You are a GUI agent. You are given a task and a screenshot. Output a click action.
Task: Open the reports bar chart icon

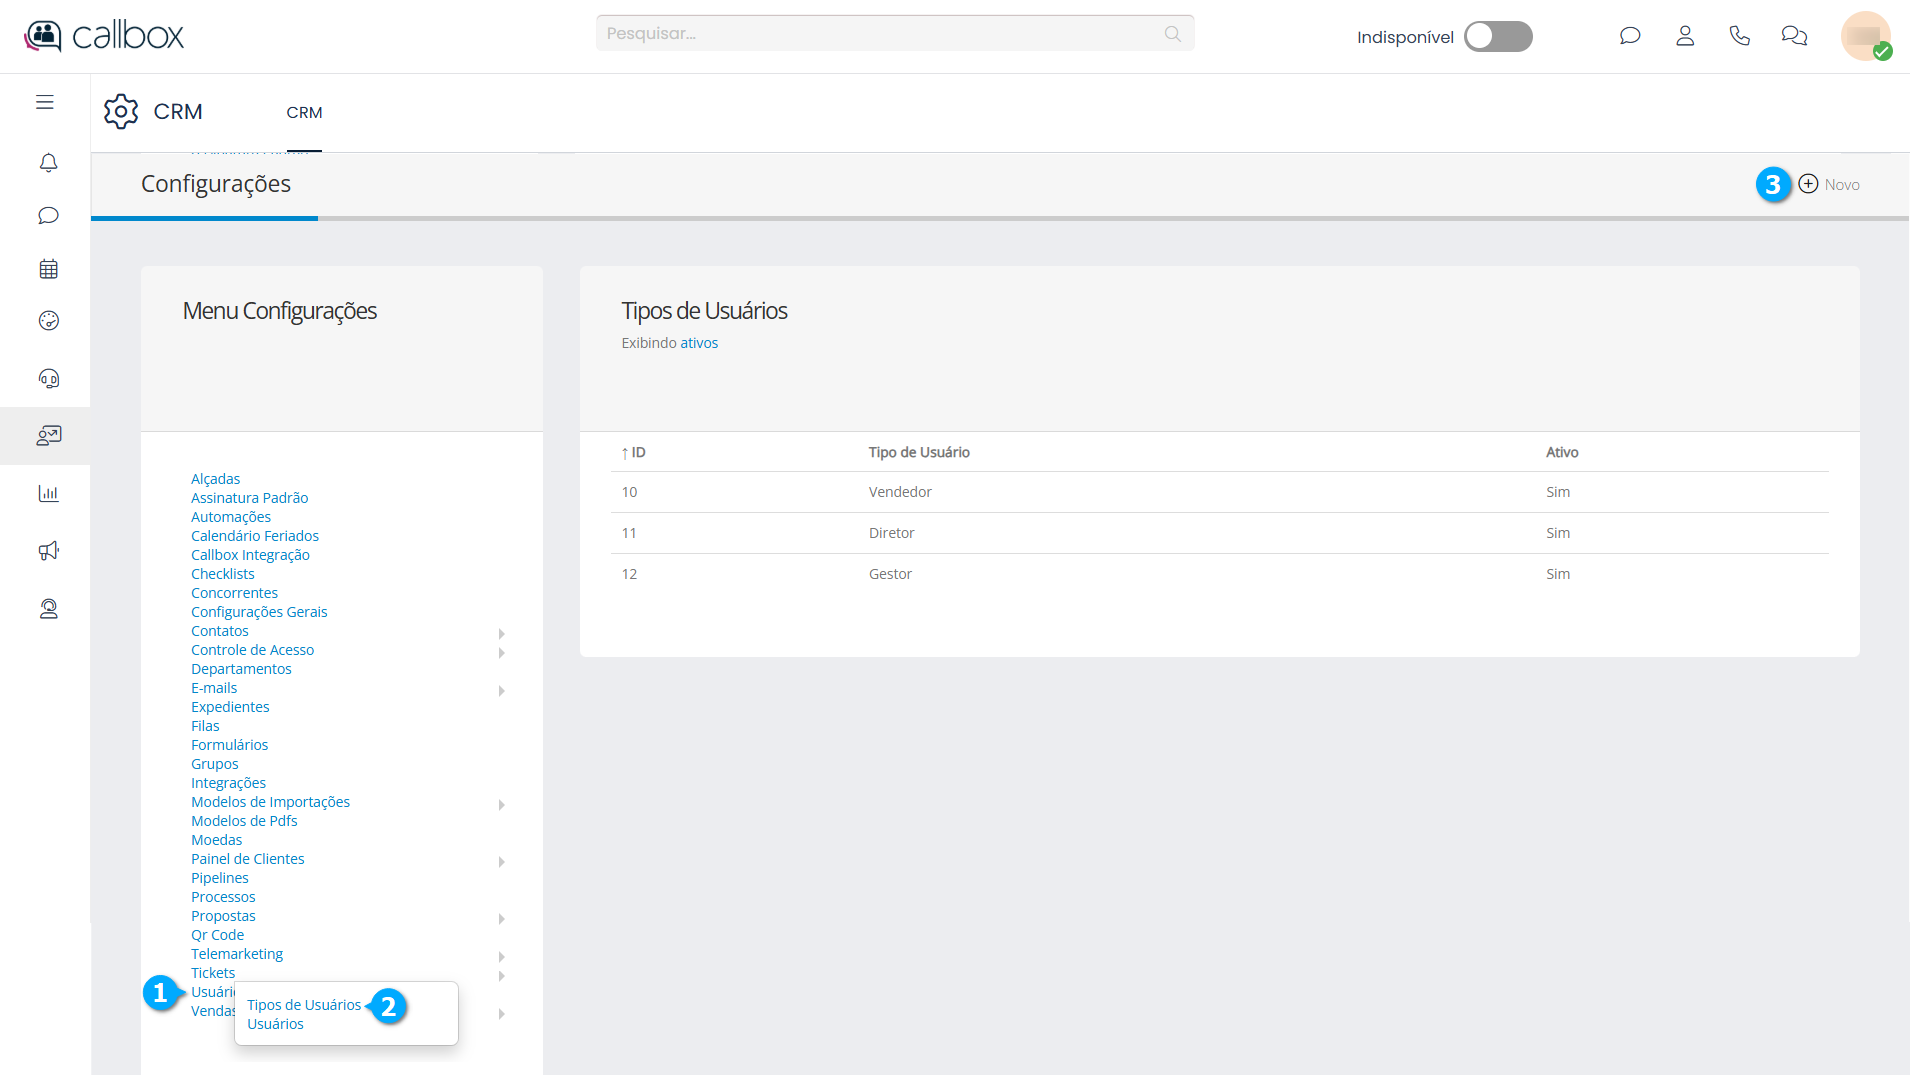point(48,493)
